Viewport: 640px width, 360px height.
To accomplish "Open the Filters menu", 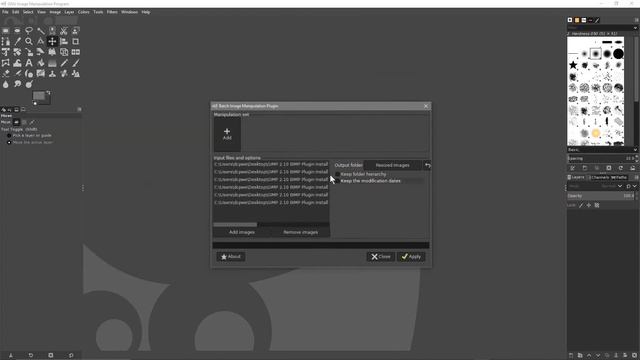I will tap(112, 12).
